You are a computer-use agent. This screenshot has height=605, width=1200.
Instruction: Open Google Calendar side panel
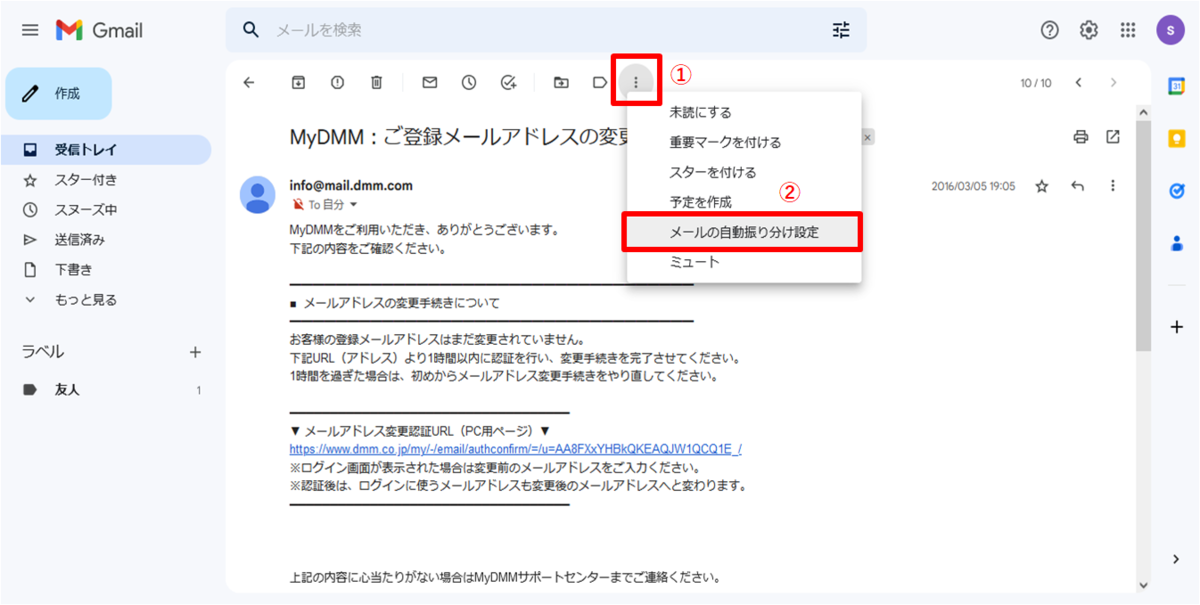[1177, 86]
